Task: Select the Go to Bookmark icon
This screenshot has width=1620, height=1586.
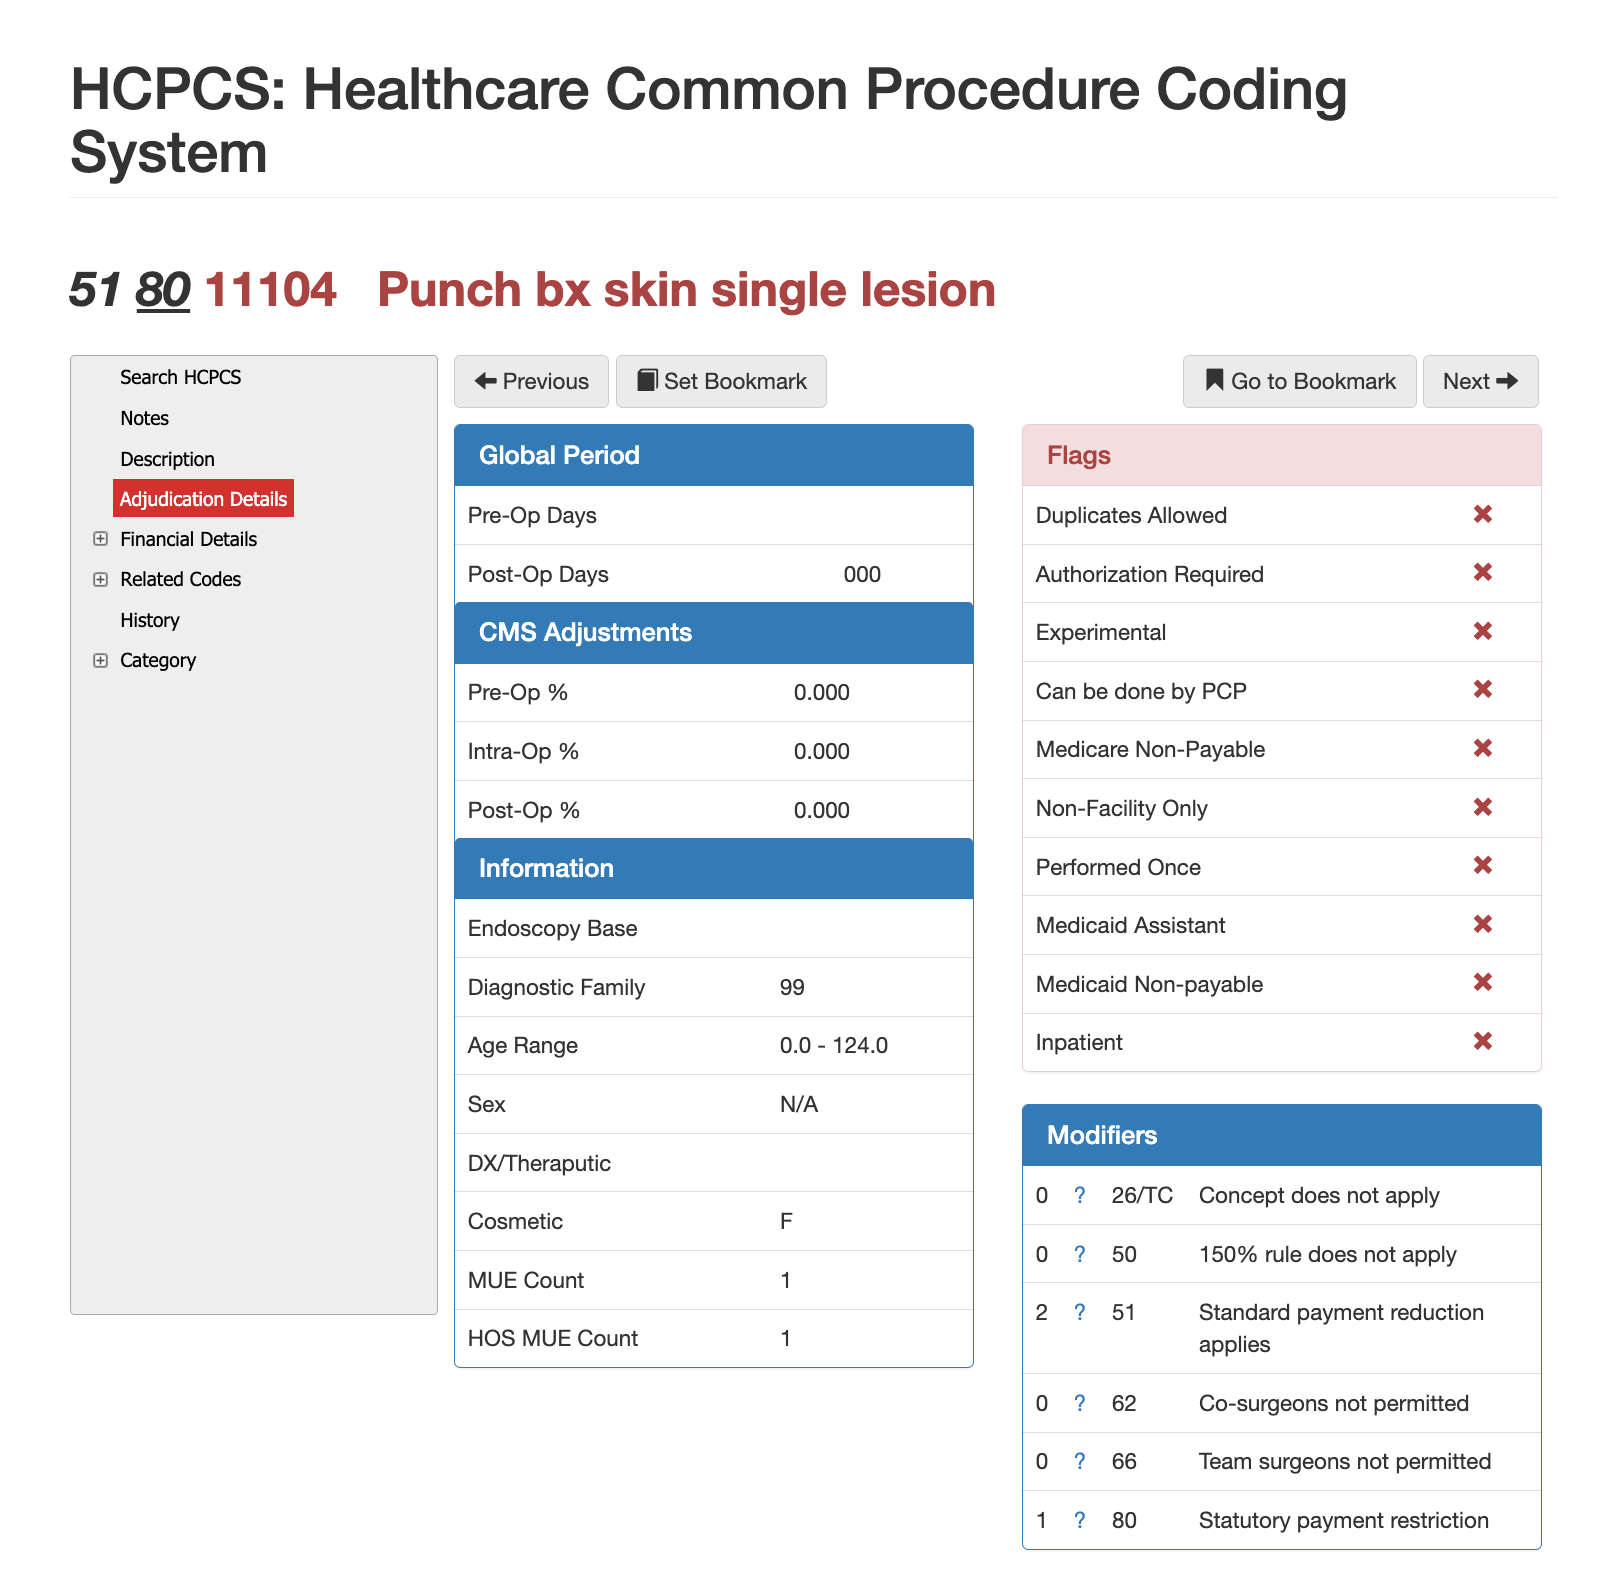Action: coord(1214,381)
